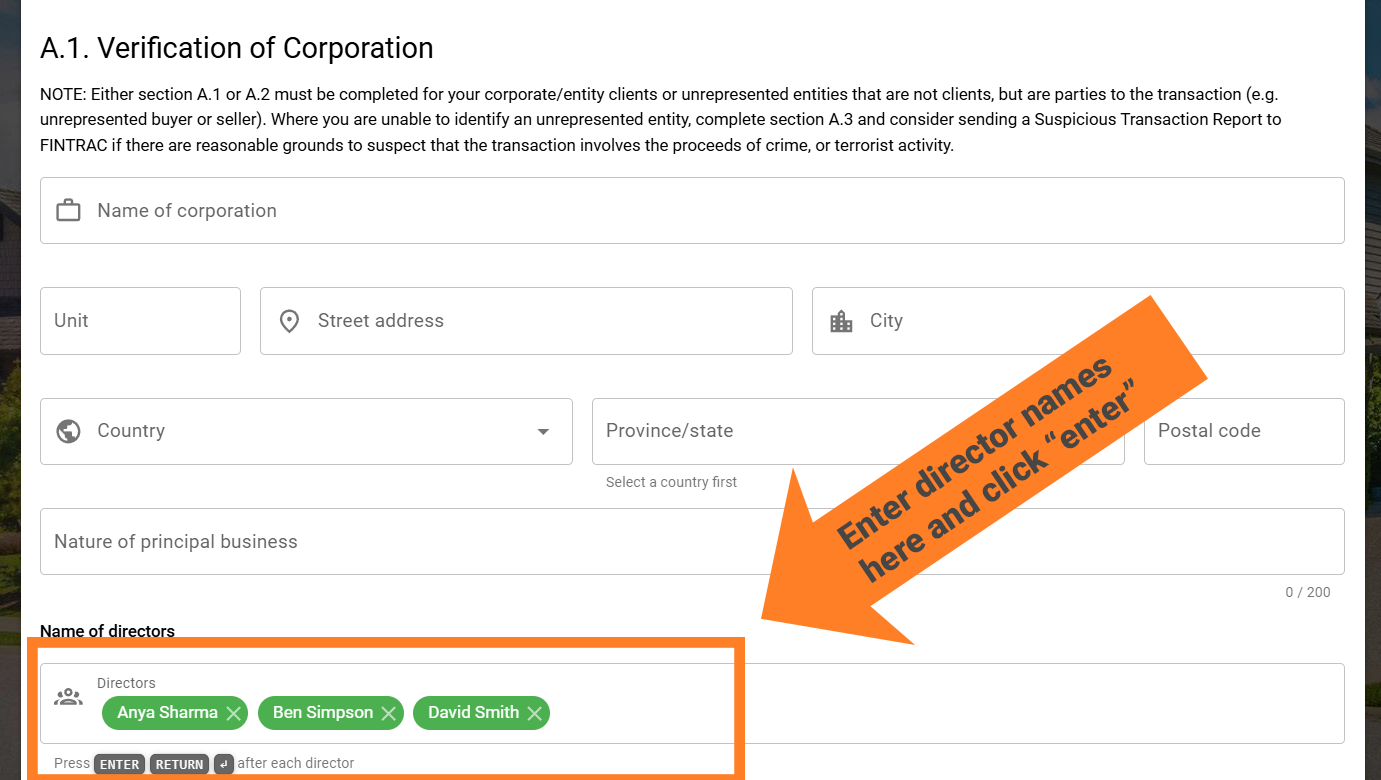Open the Province/state selector
Viewport: 1381px width, 780px height.
tap(858, 431)
